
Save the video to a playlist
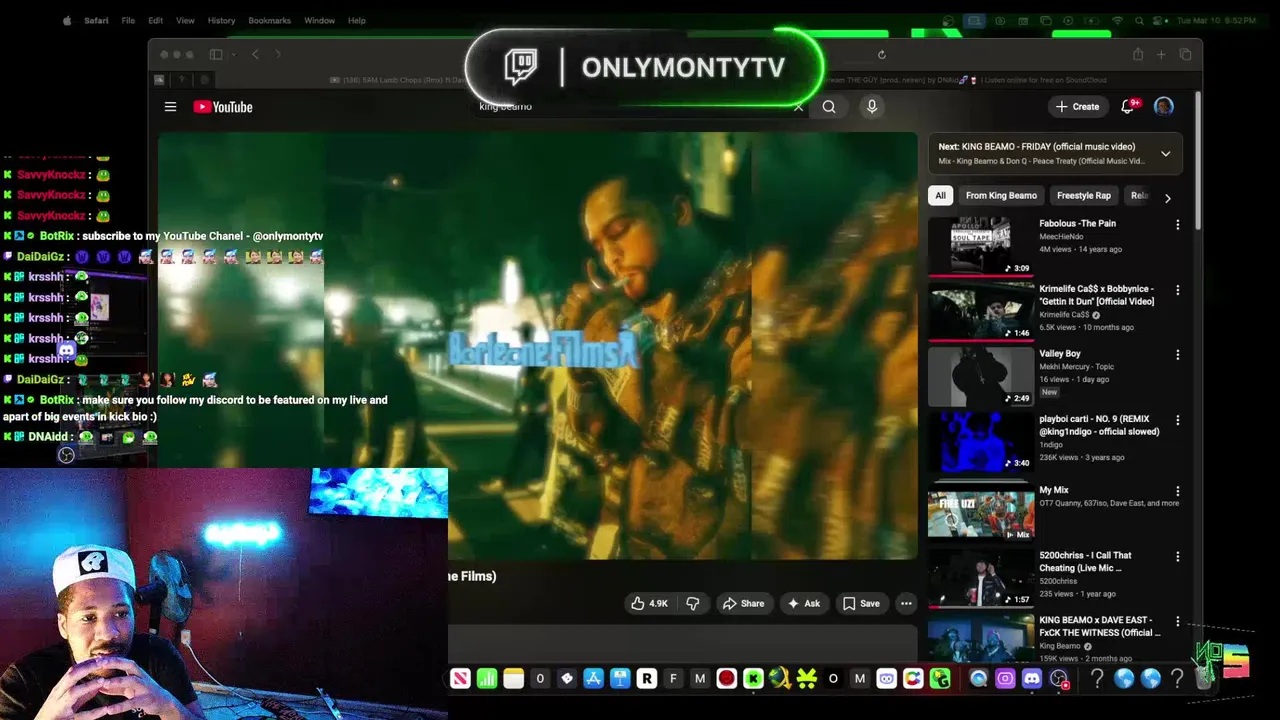tap(861, 603)
